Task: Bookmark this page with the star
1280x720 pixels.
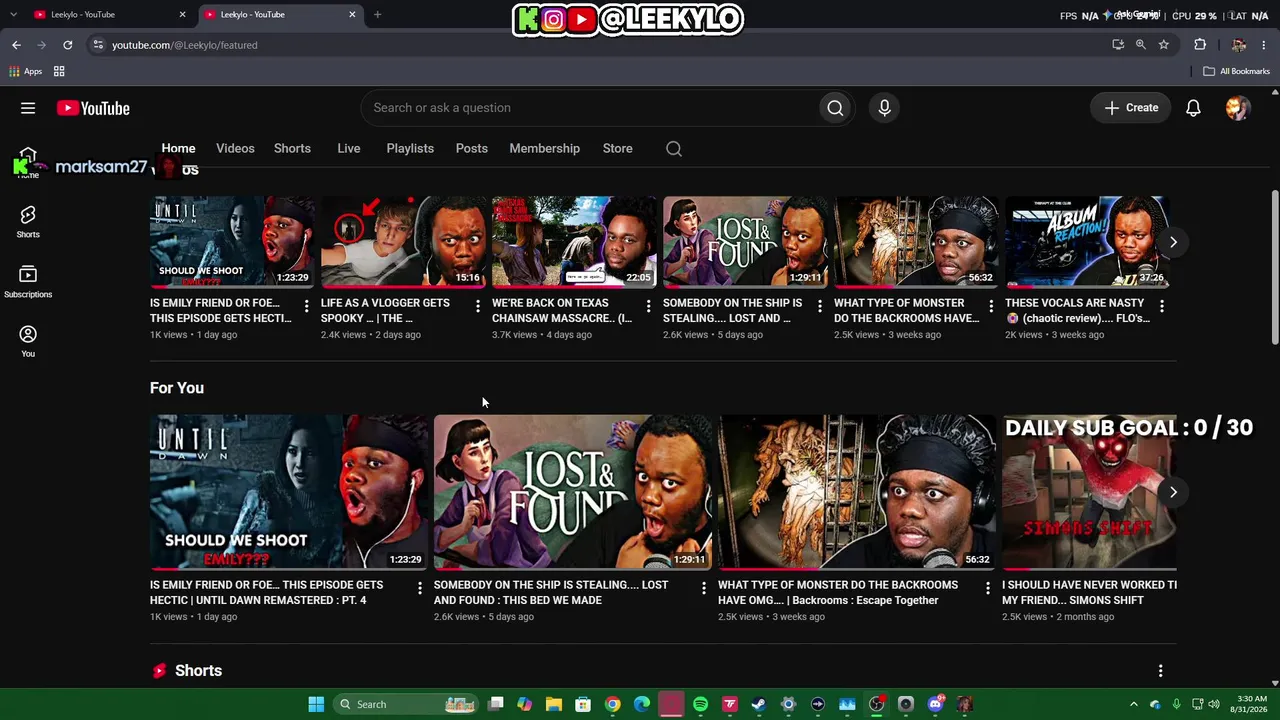Action: tap(1164, 45)
